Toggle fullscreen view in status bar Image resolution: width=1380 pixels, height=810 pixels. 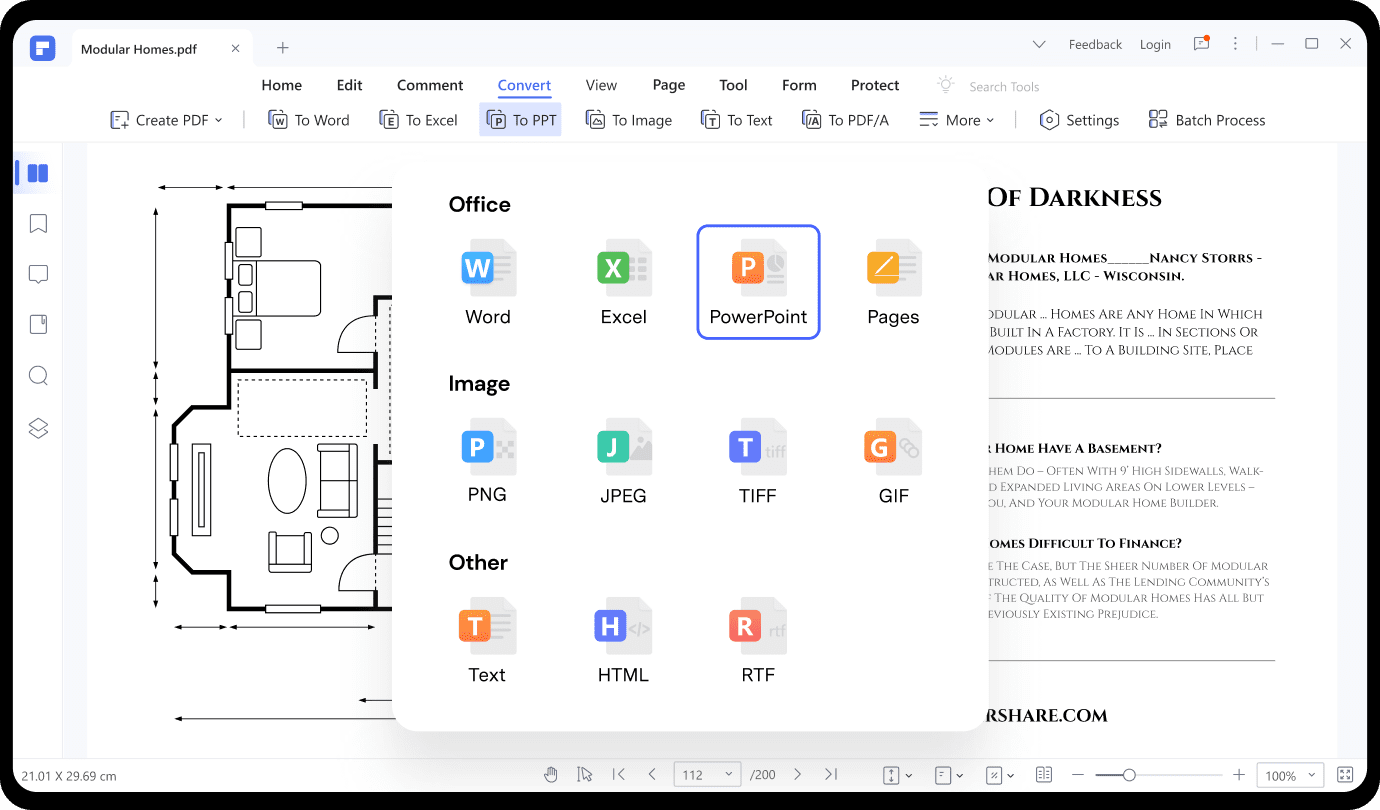(1345, 775)
